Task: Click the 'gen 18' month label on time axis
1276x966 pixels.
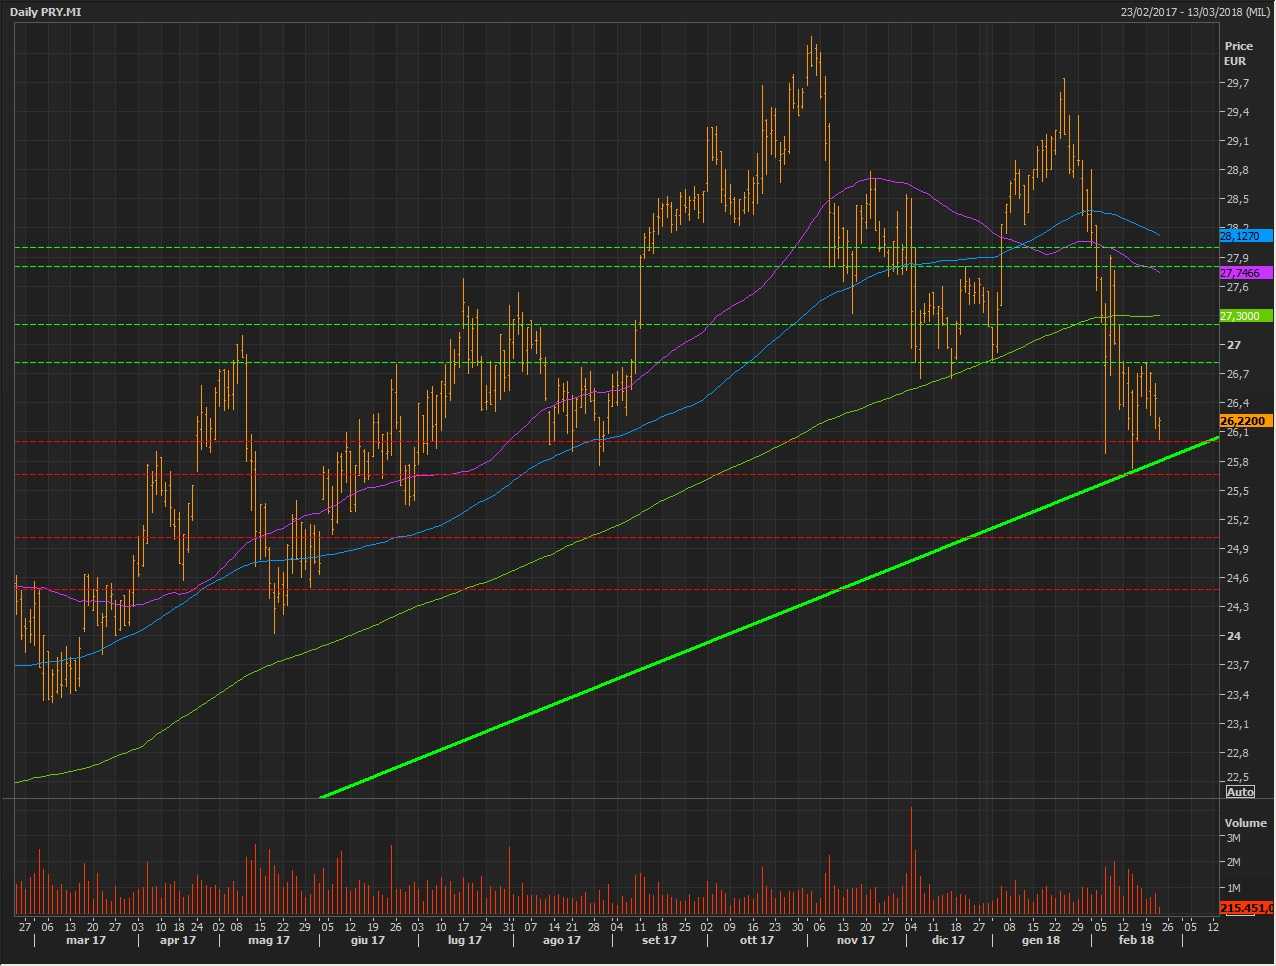Action: (x=1041, y=940)
